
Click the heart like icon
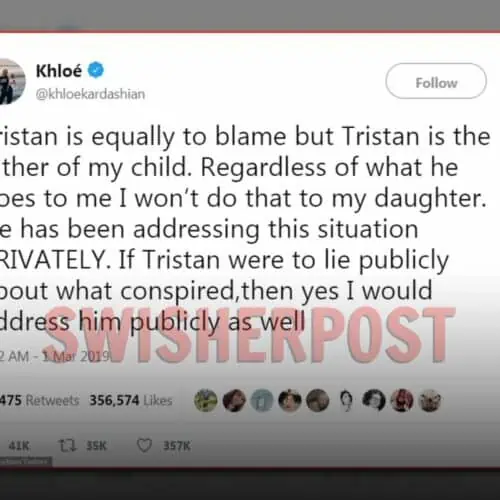[145, 445]
